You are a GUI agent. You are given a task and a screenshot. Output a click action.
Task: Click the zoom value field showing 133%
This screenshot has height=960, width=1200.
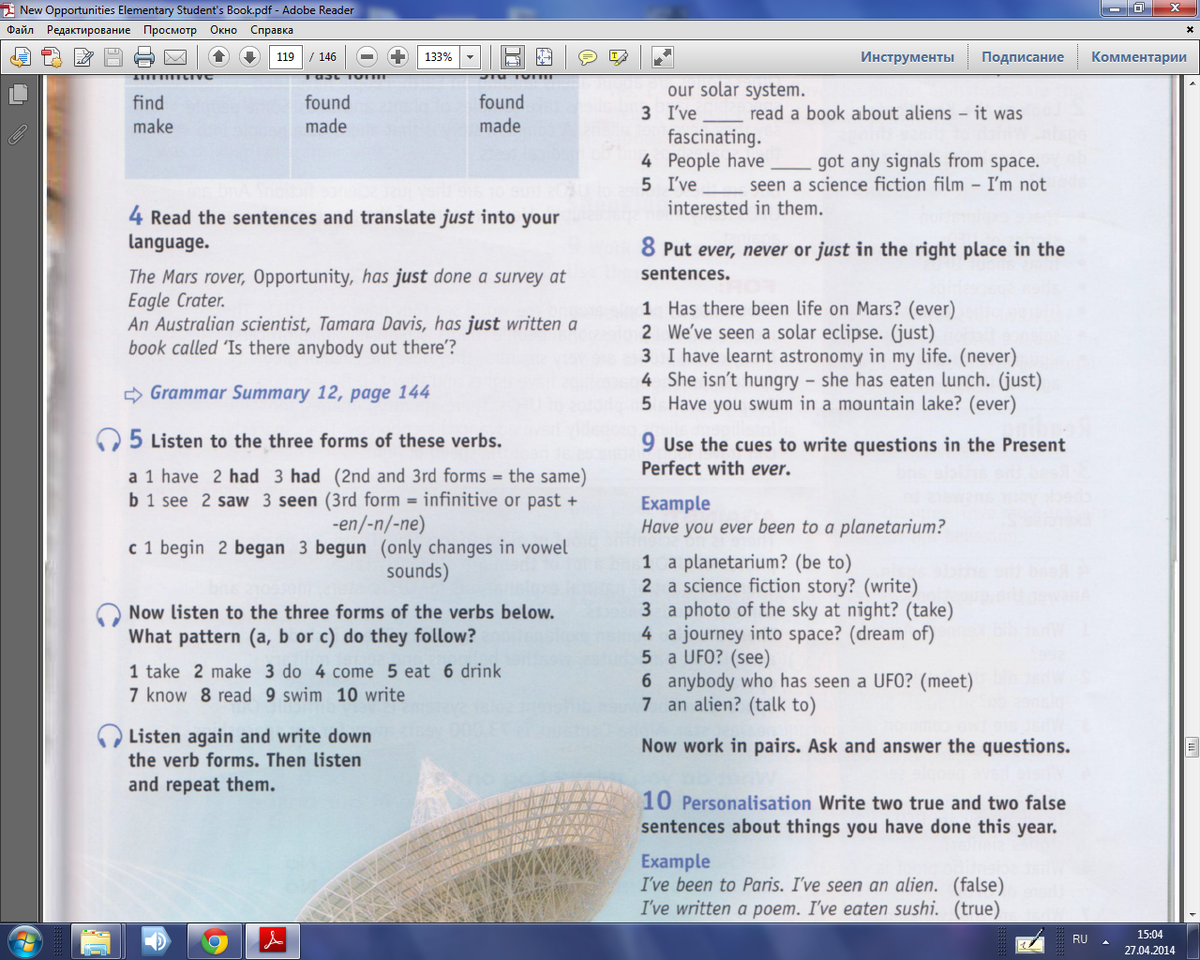[438, 56]
